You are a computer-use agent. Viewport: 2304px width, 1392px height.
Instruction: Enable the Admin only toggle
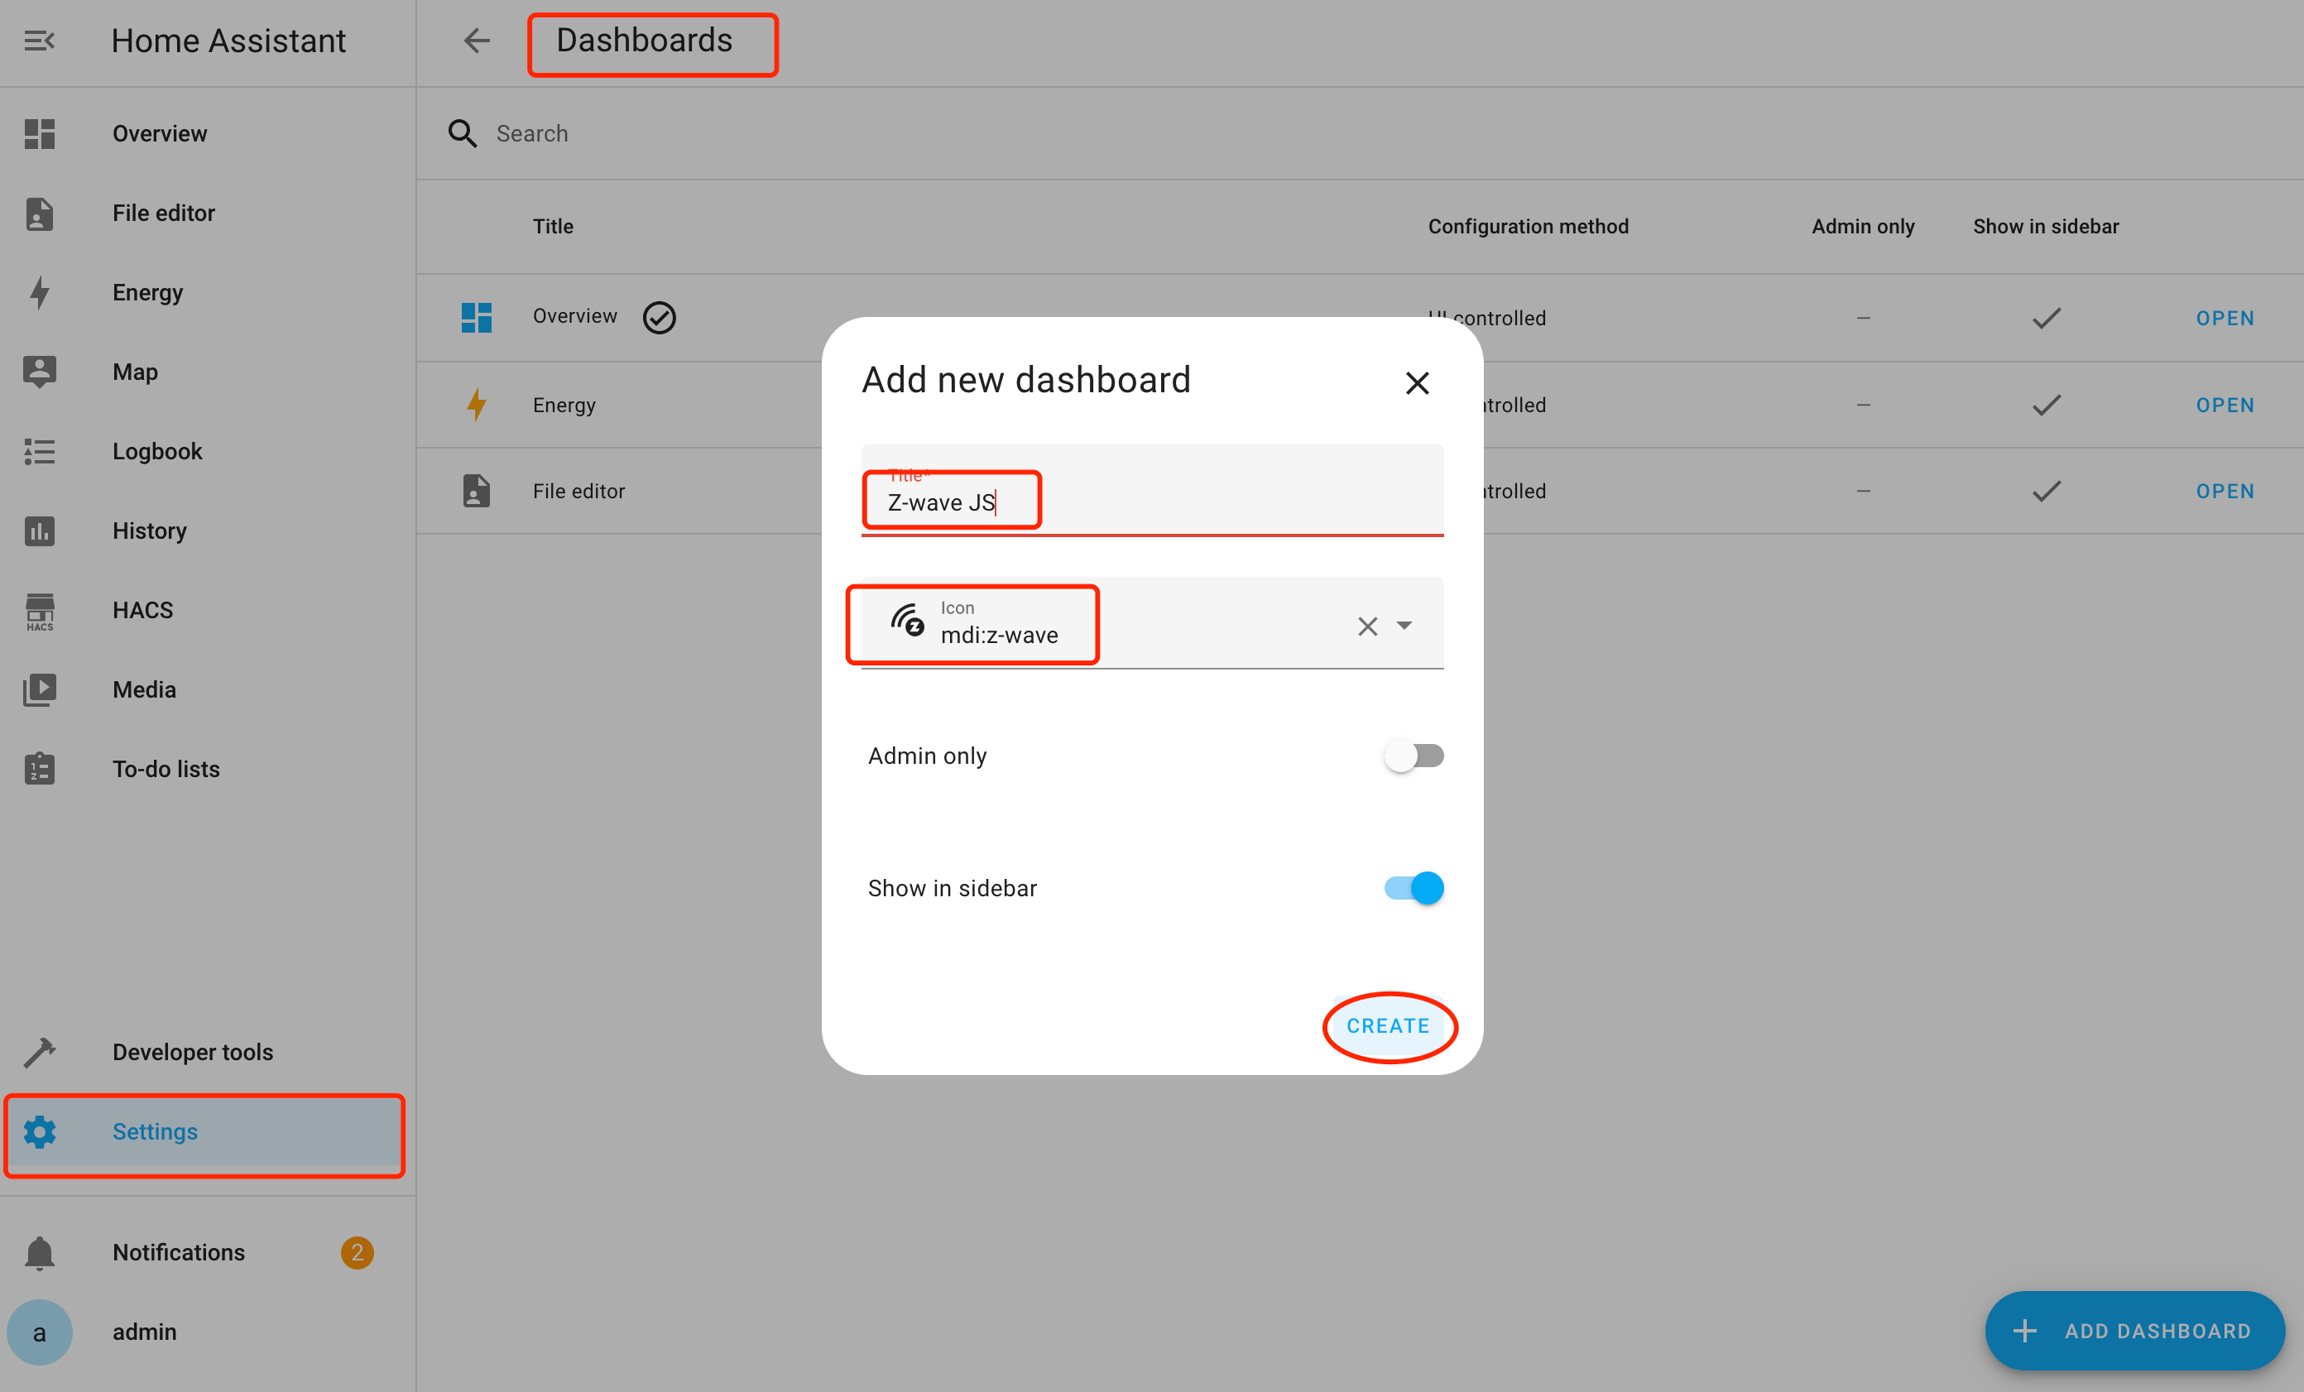1413,756
